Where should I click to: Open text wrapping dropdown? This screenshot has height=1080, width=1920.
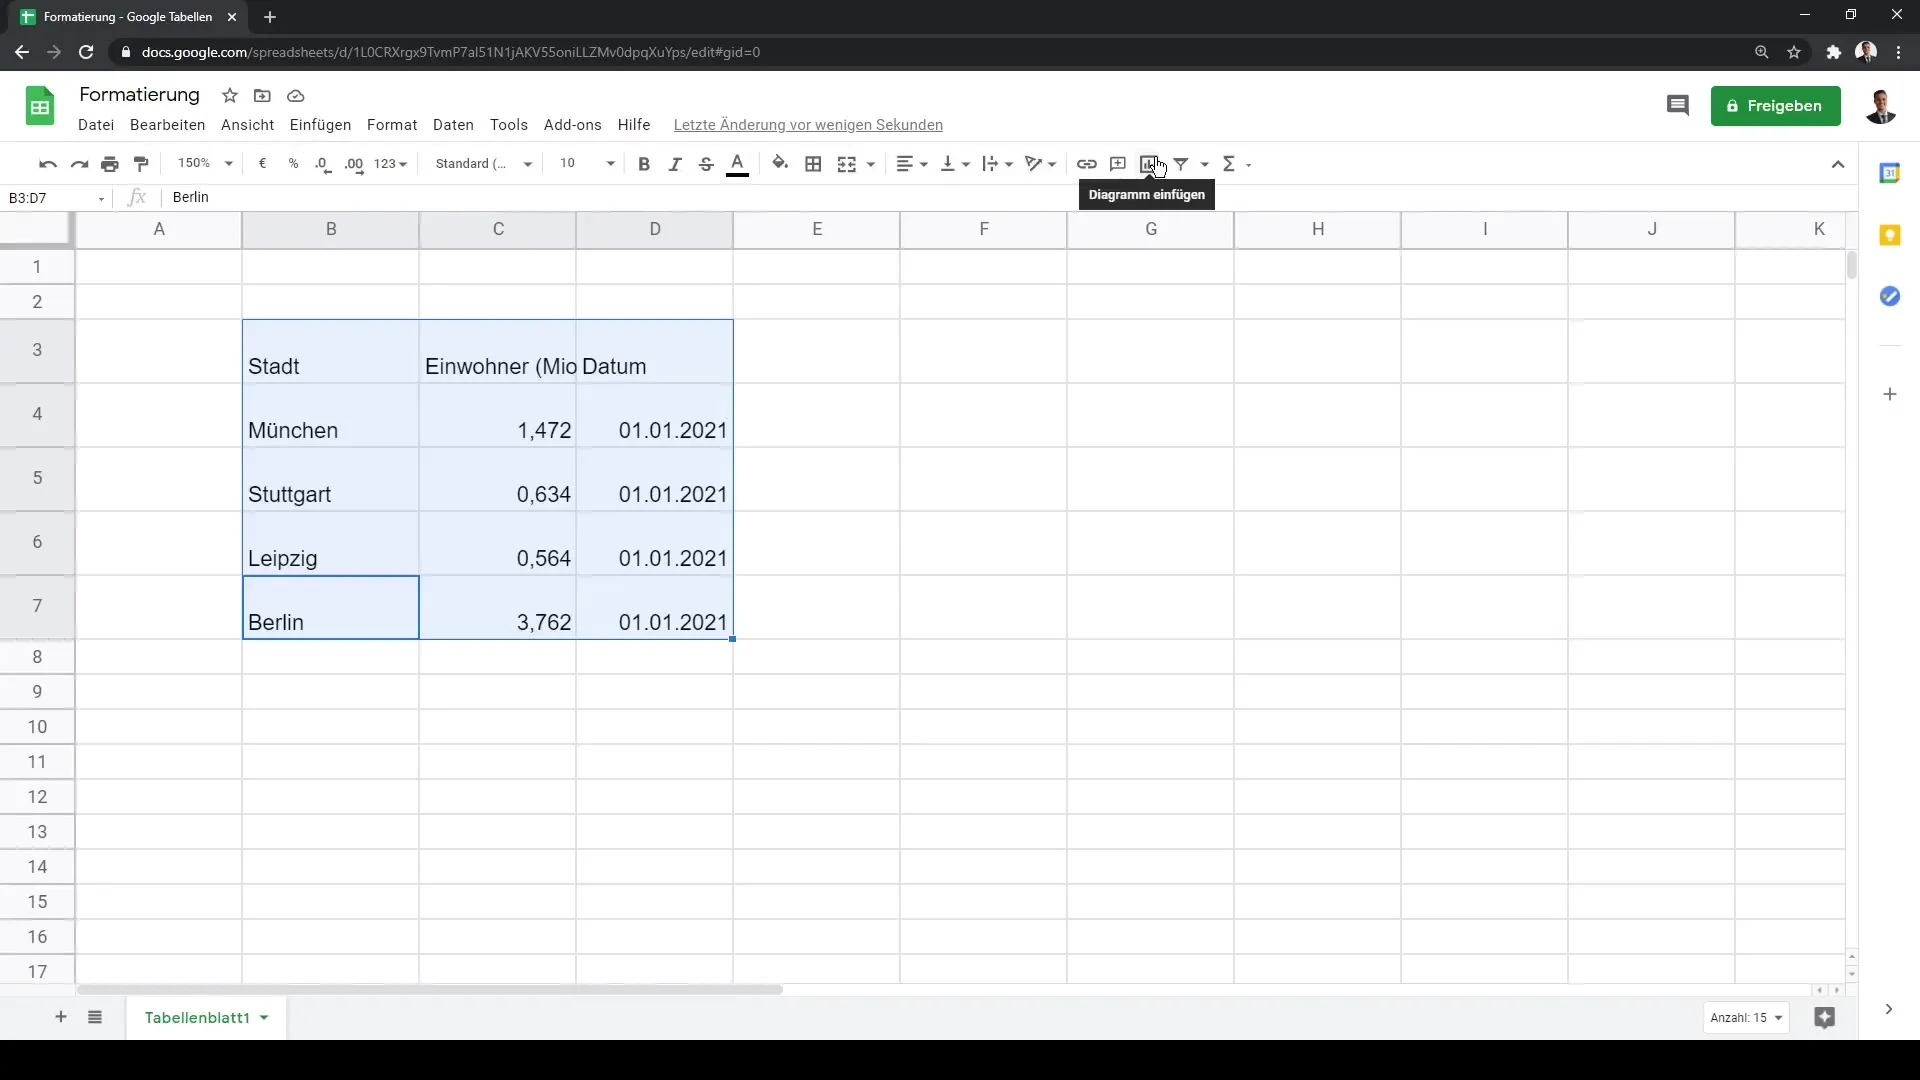pos(998,164)
